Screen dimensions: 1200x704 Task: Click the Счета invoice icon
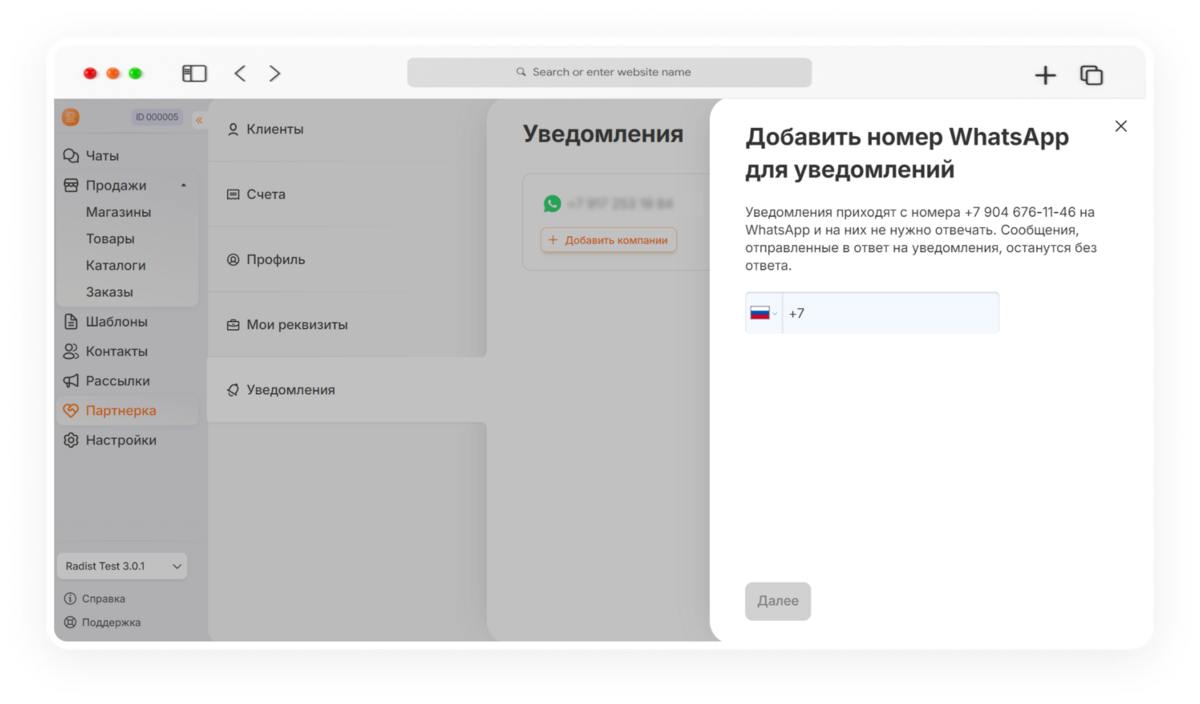click(x=233, y=194)
